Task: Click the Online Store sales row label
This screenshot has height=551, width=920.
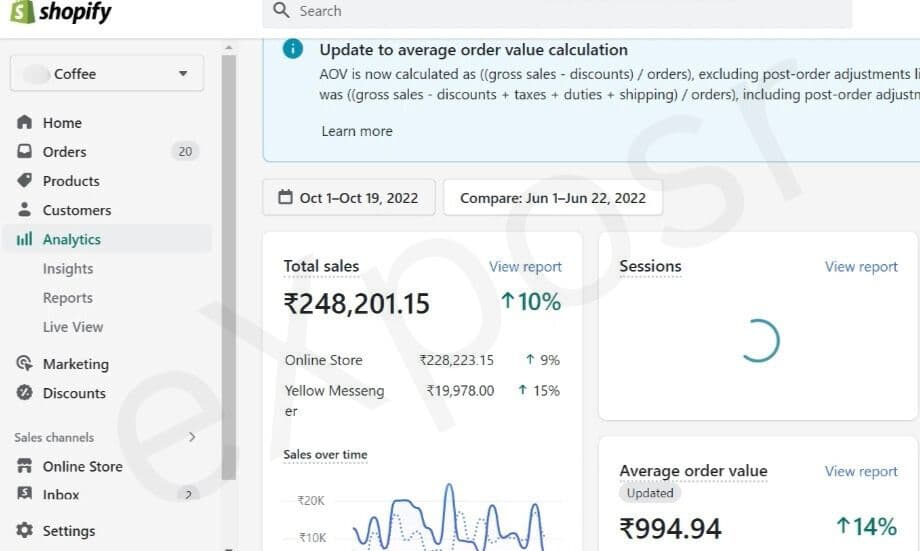Action: 324,360
